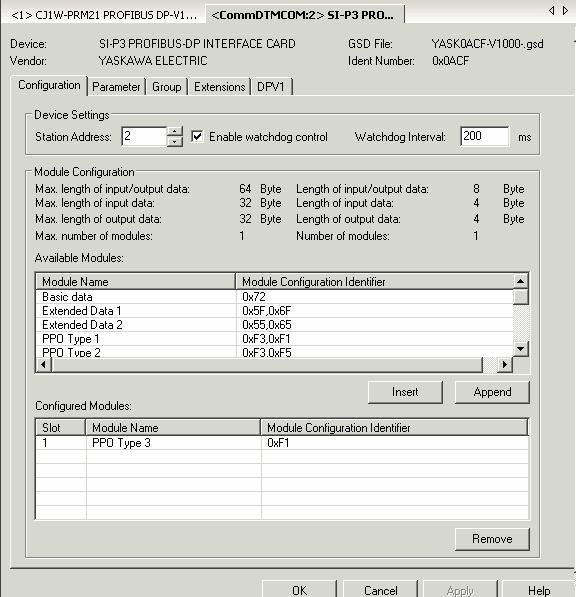Open Help with the Help button
576x597 pixels.
click(539, 589)
